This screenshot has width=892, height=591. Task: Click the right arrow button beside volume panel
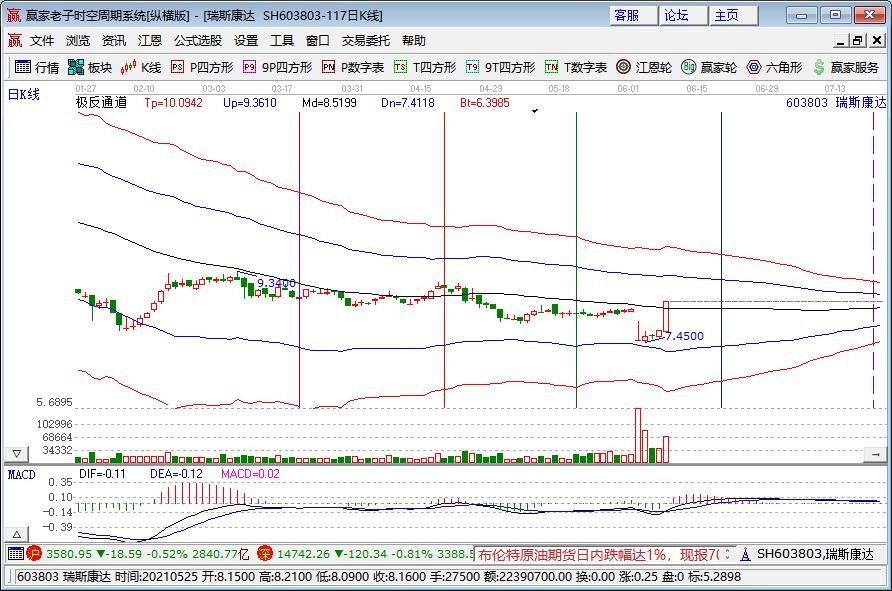[876, 454]
